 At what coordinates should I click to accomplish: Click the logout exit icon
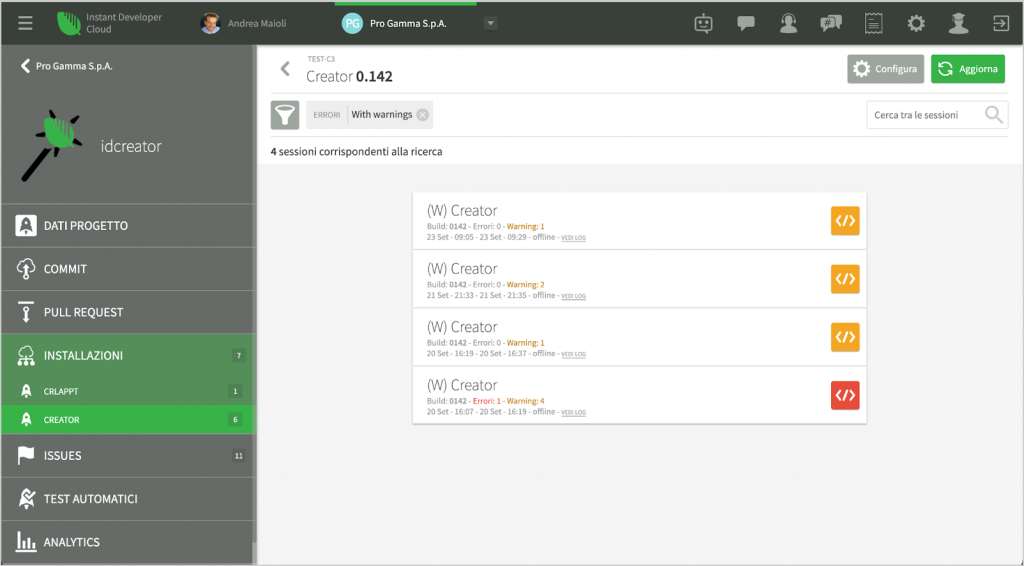[1000, 24]
